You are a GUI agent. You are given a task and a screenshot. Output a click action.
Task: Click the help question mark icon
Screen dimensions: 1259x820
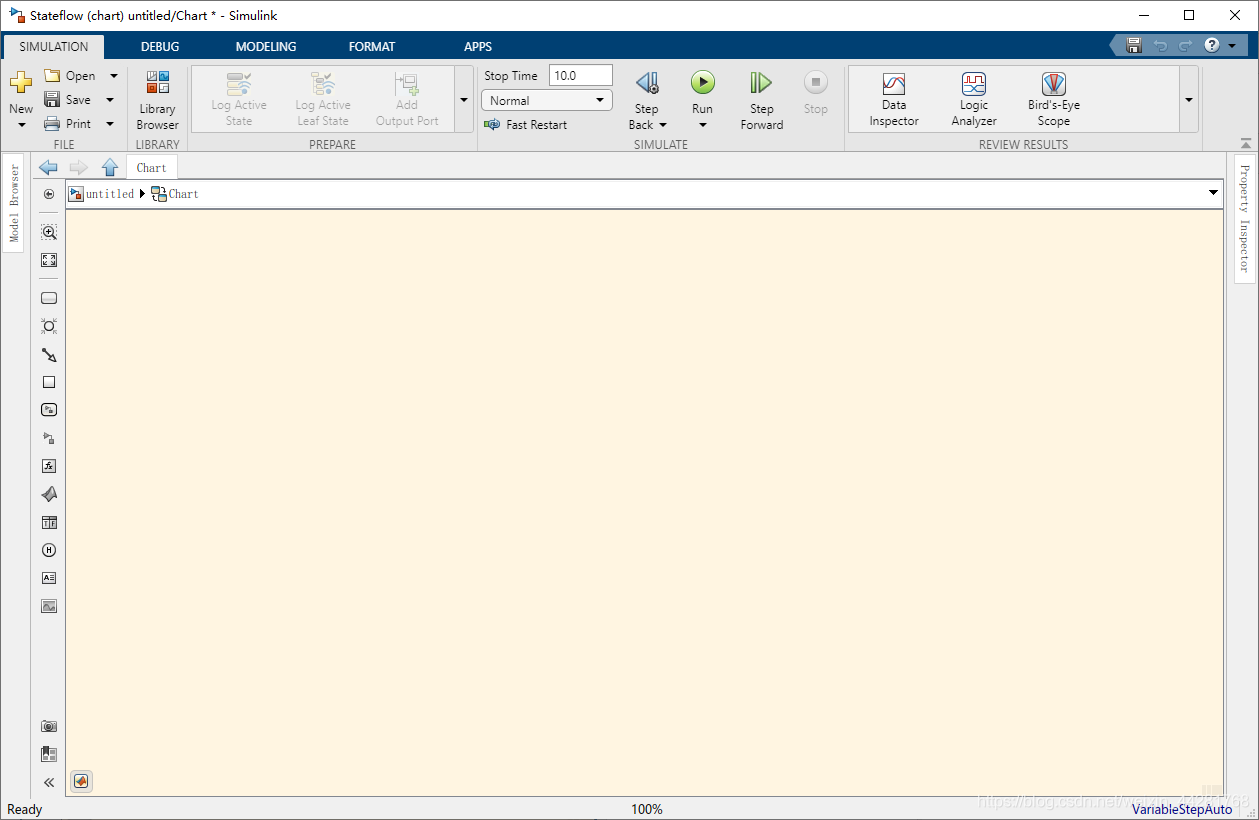click(x=1212, y=45)
